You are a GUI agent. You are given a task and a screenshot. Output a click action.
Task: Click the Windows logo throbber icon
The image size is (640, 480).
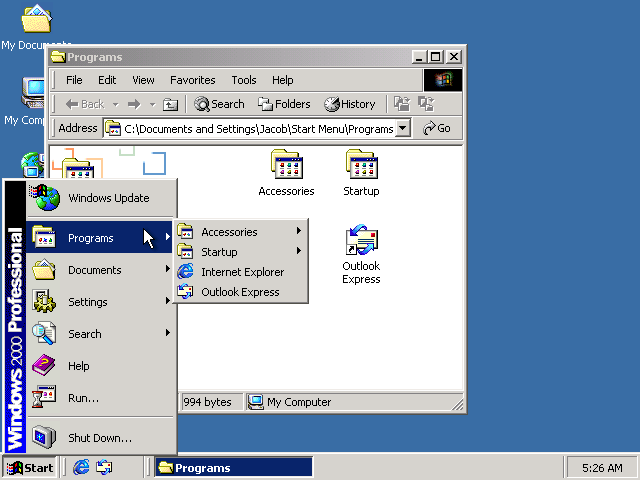point(443,80)
